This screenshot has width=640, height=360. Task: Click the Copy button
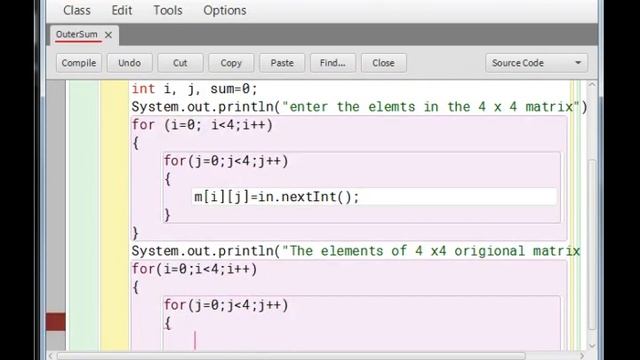(231, 63)
